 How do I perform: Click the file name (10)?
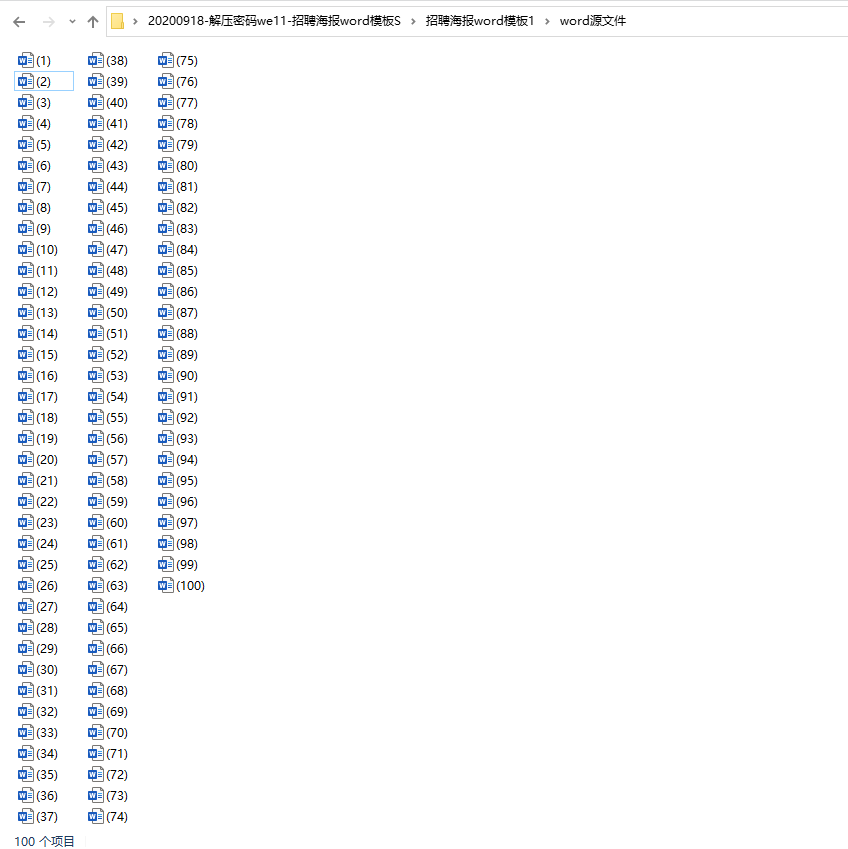click(x=47, y=249)
